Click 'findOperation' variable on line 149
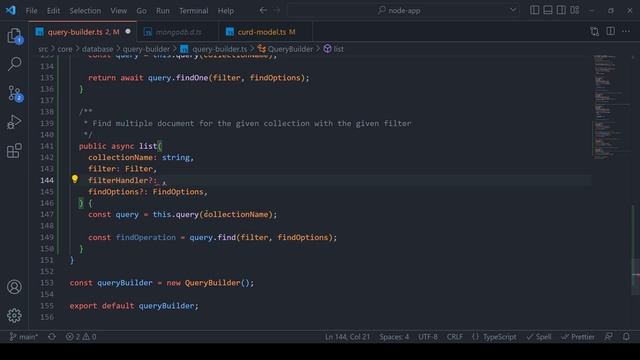The height and width of the screenshot is (360, 640). (x=146, y=237)
